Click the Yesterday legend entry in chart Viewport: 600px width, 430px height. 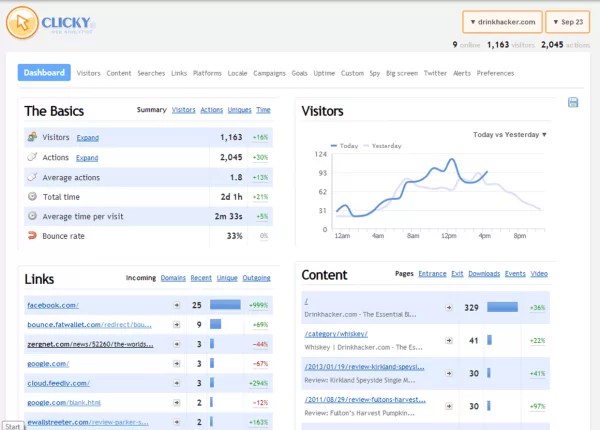382,146
